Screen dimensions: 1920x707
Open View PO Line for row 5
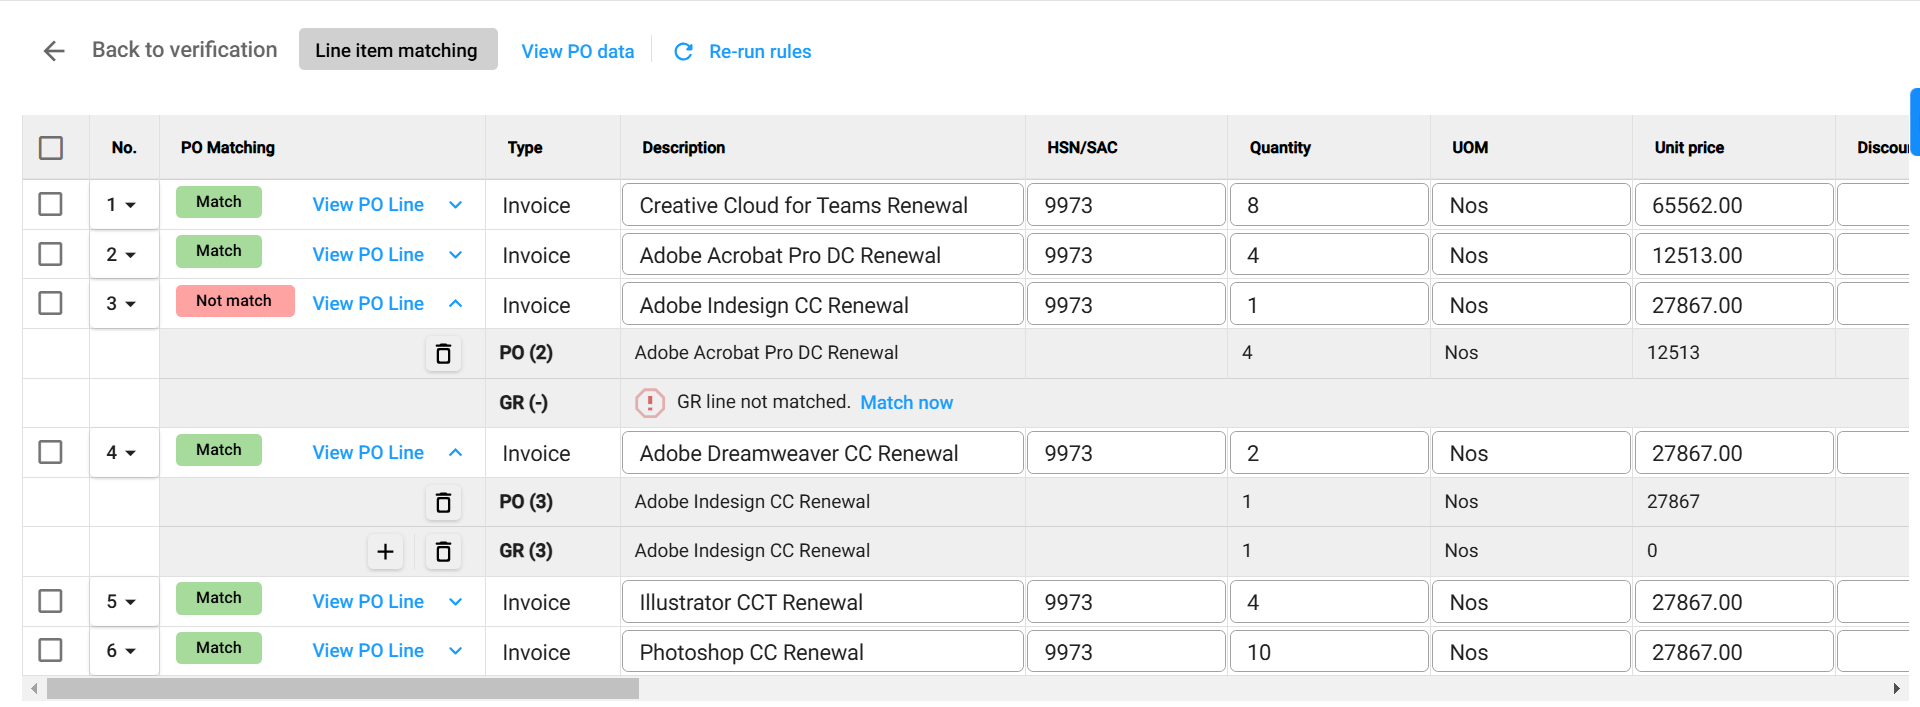(368, 601)
